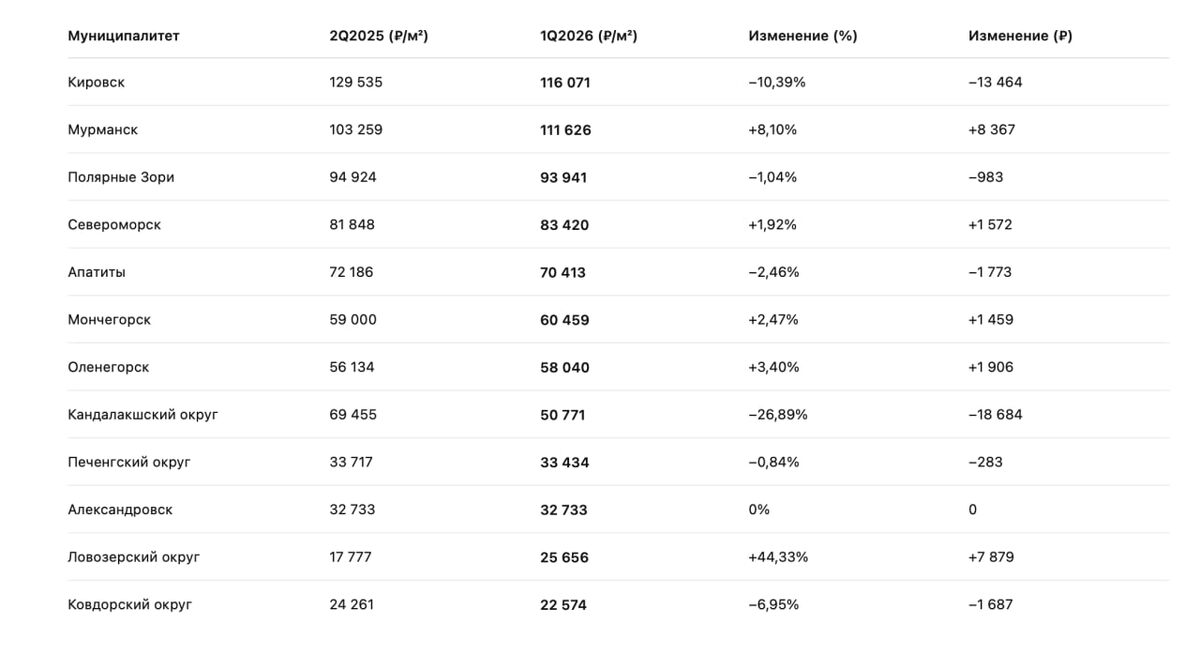Click the Изменение (₽) column header
The width and height of the screenshot is (1200, 655).
1020,36
